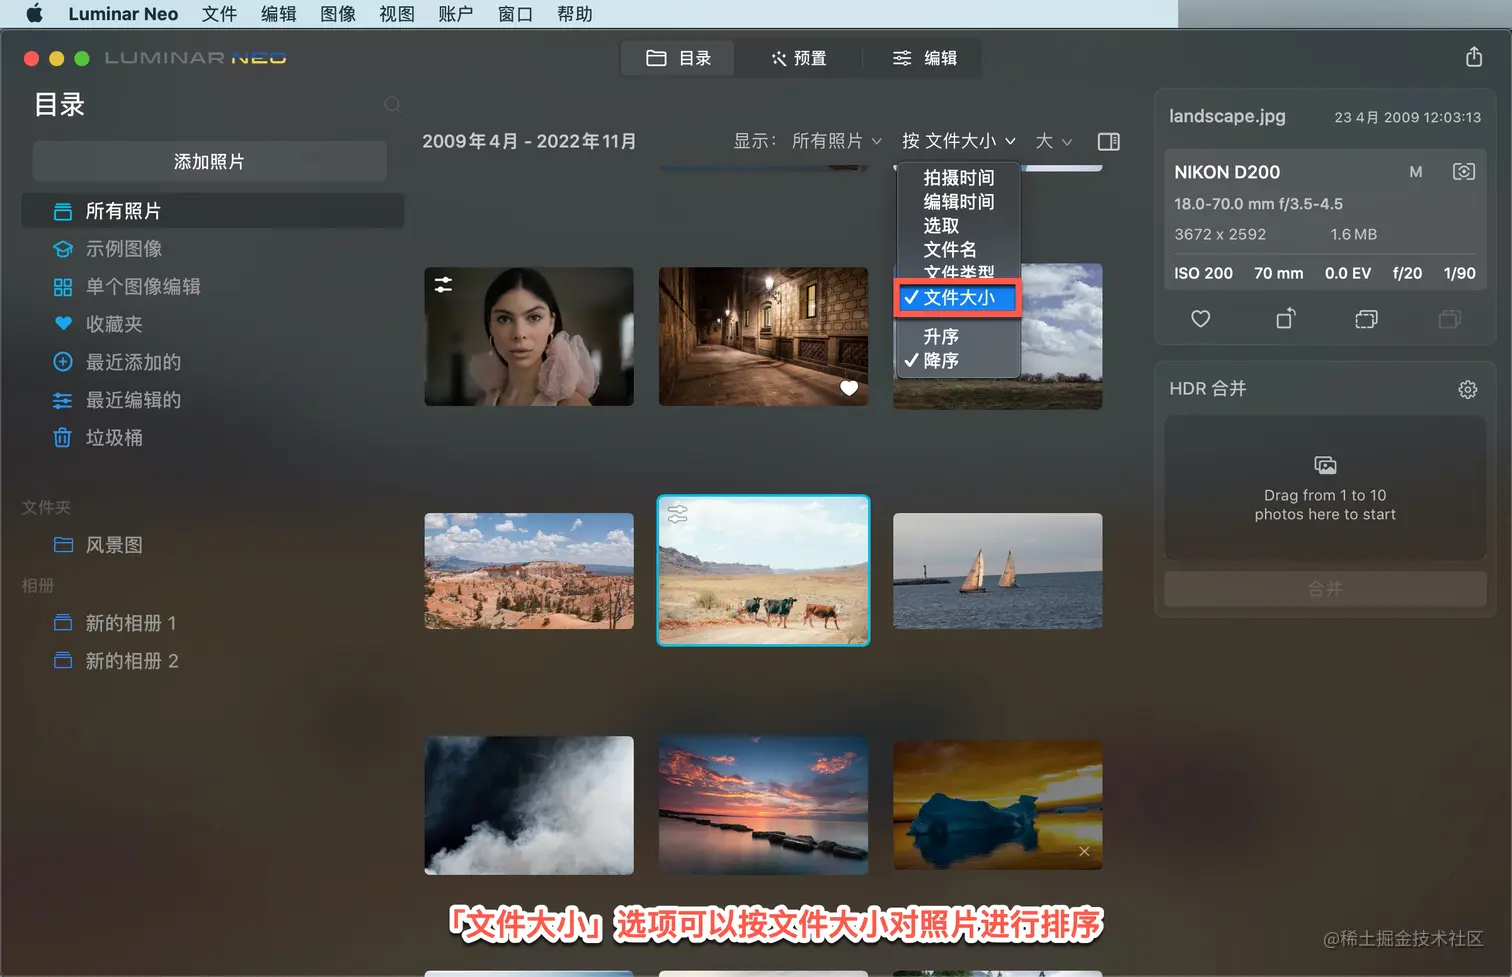Click the rotate icon in info panel
Screen dimensions: 1512x977
pyautogui.click(x=1286, y=318)
